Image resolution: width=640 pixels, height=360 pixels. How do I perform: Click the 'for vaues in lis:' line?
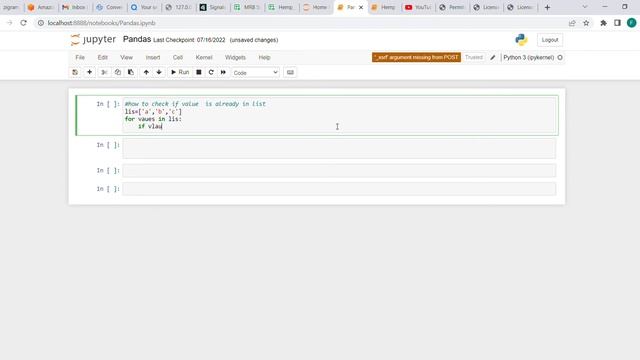pyautogui.click(x=153, y=119)
